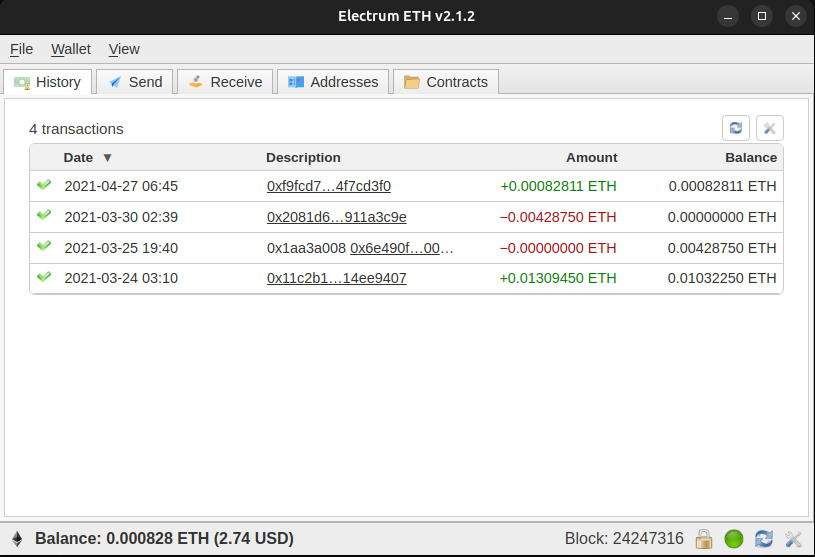Click the Receive tab hand icon
This screenshot has width=815, height=557.
pyautogui.click(x=196, y=82)
